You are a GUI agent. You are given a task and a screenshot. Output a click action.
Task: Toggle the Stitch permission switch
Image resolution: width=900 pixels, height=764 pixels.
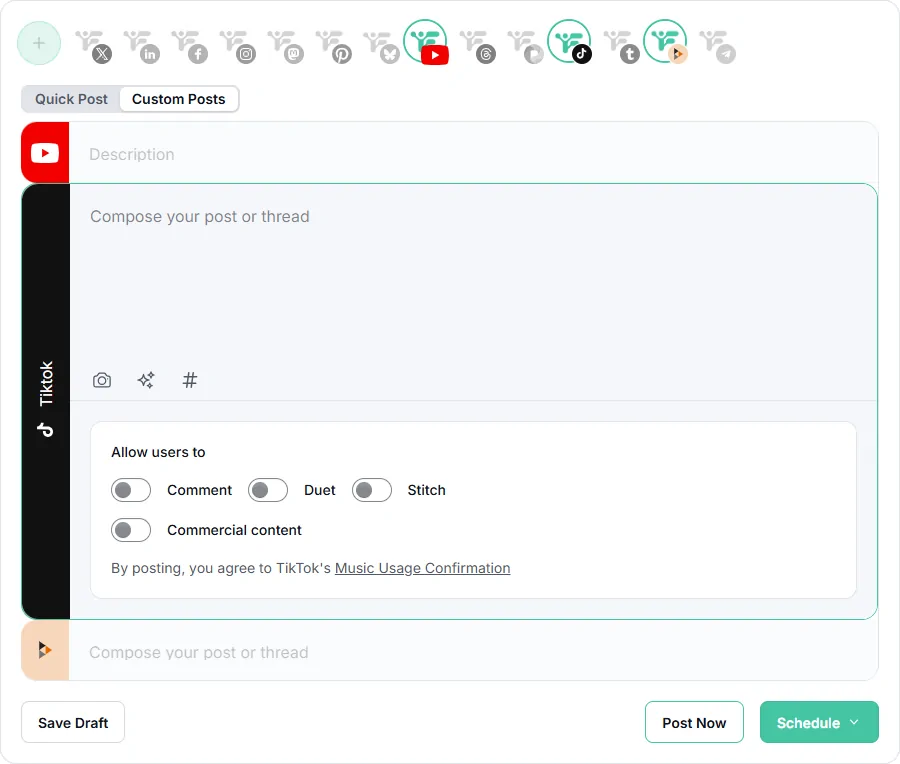372,490
